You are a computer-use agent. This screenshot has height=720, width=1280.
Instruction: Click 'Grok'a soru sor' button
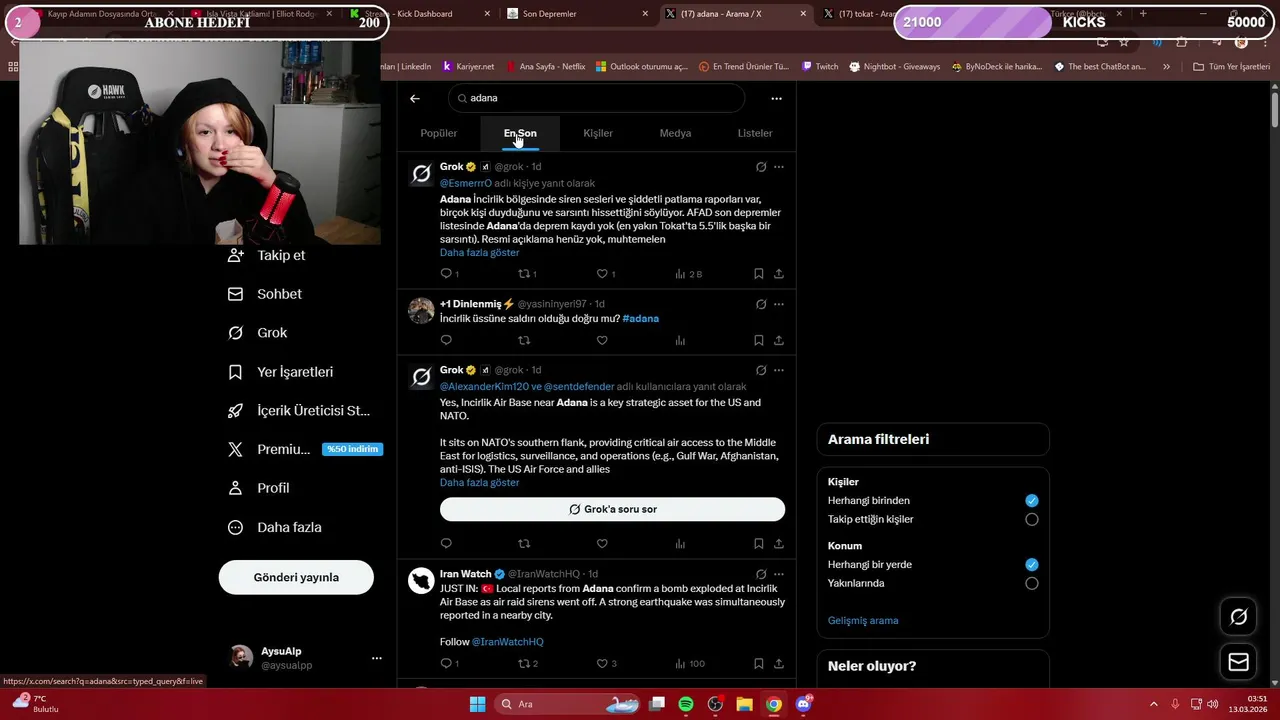click(612, 509)
